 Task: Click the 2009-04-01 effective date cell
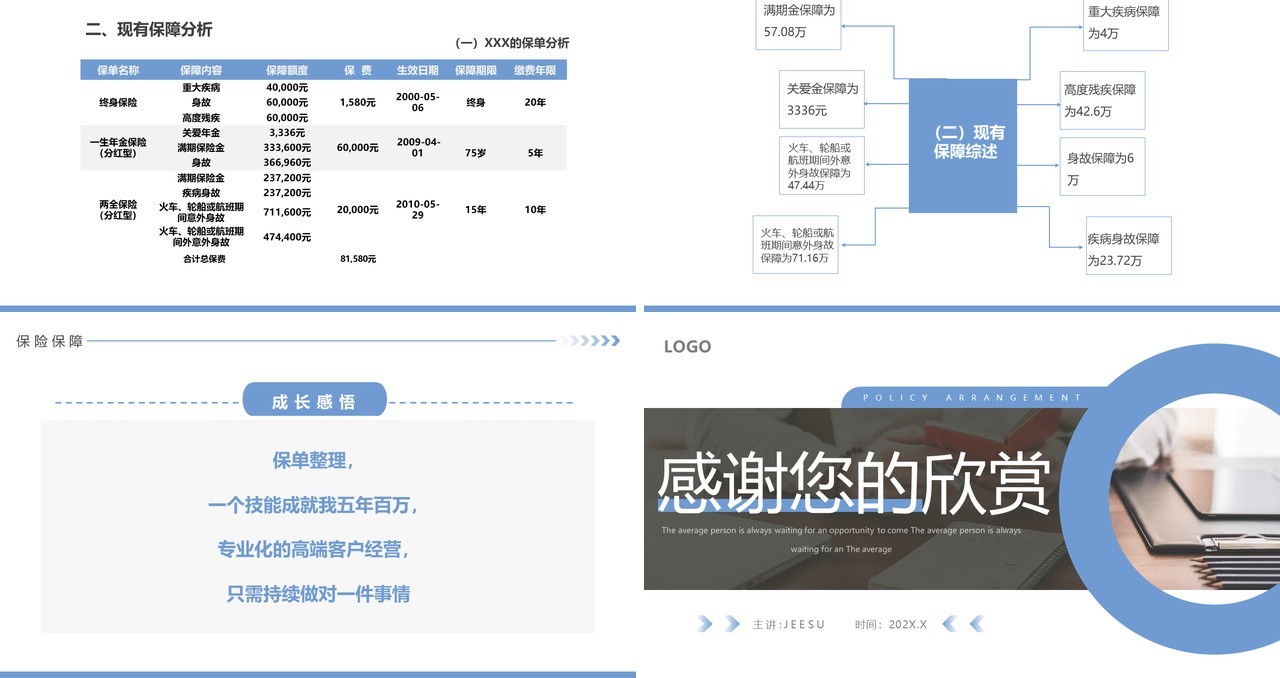tap(418, 147)
